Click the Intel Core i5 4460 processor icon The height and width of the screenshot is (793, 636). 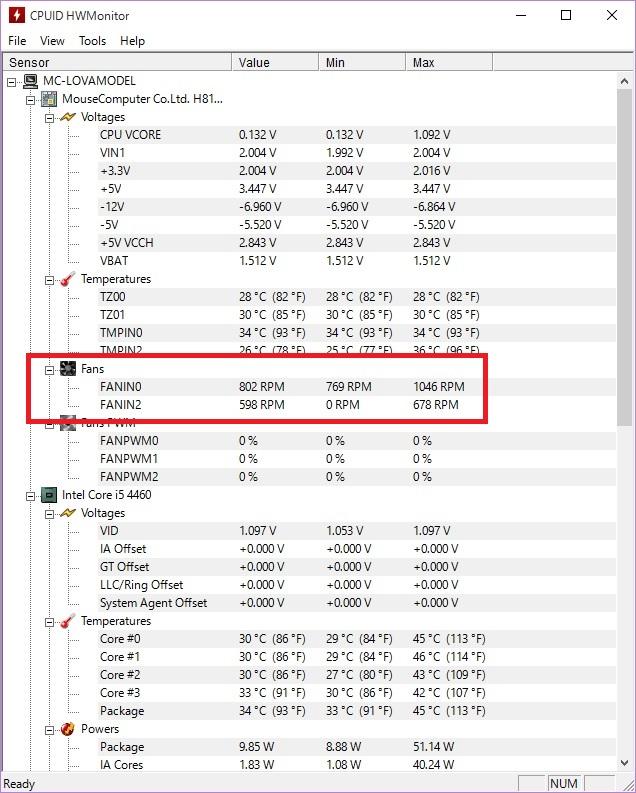point(48,495)
